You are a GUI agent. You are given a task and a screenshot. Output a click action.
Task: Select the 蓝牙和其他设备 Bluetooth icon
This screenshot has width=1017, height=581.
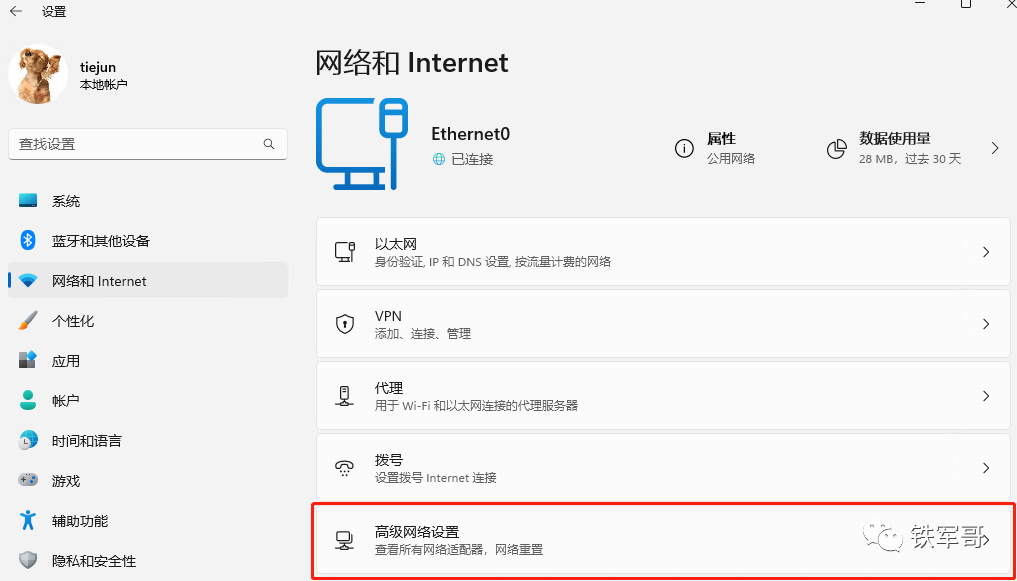[27, 240]
